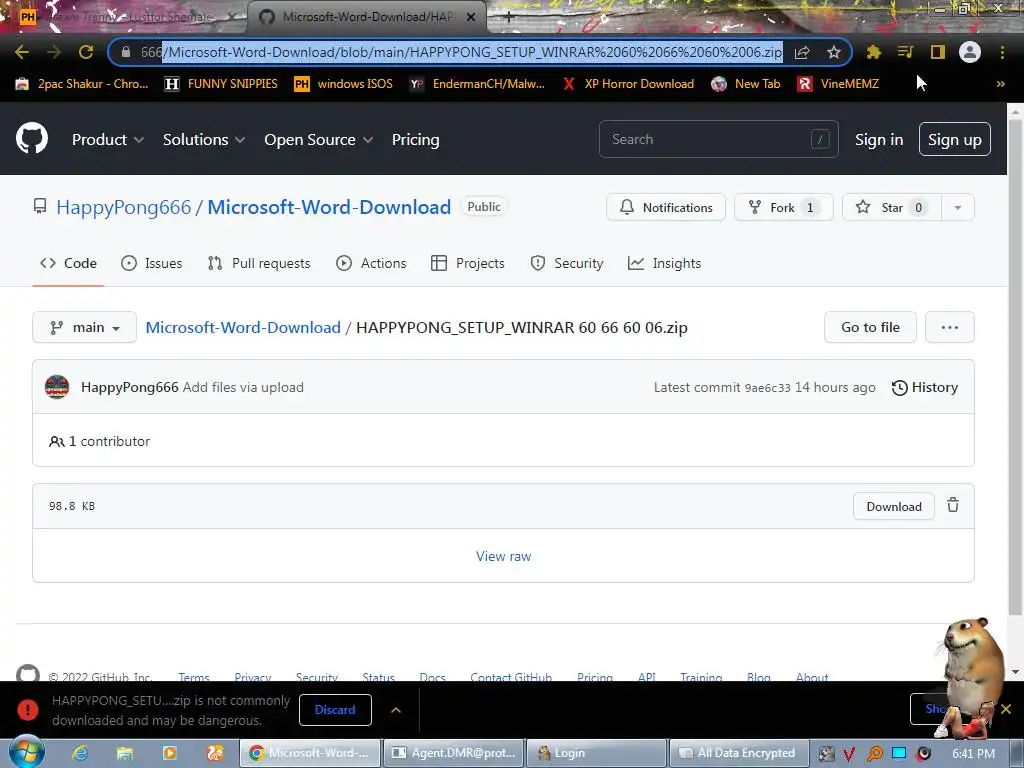Viewport: 1024px width, 768px height.
Task: Switch to Pull requests tab
Action: coord(259,263)
